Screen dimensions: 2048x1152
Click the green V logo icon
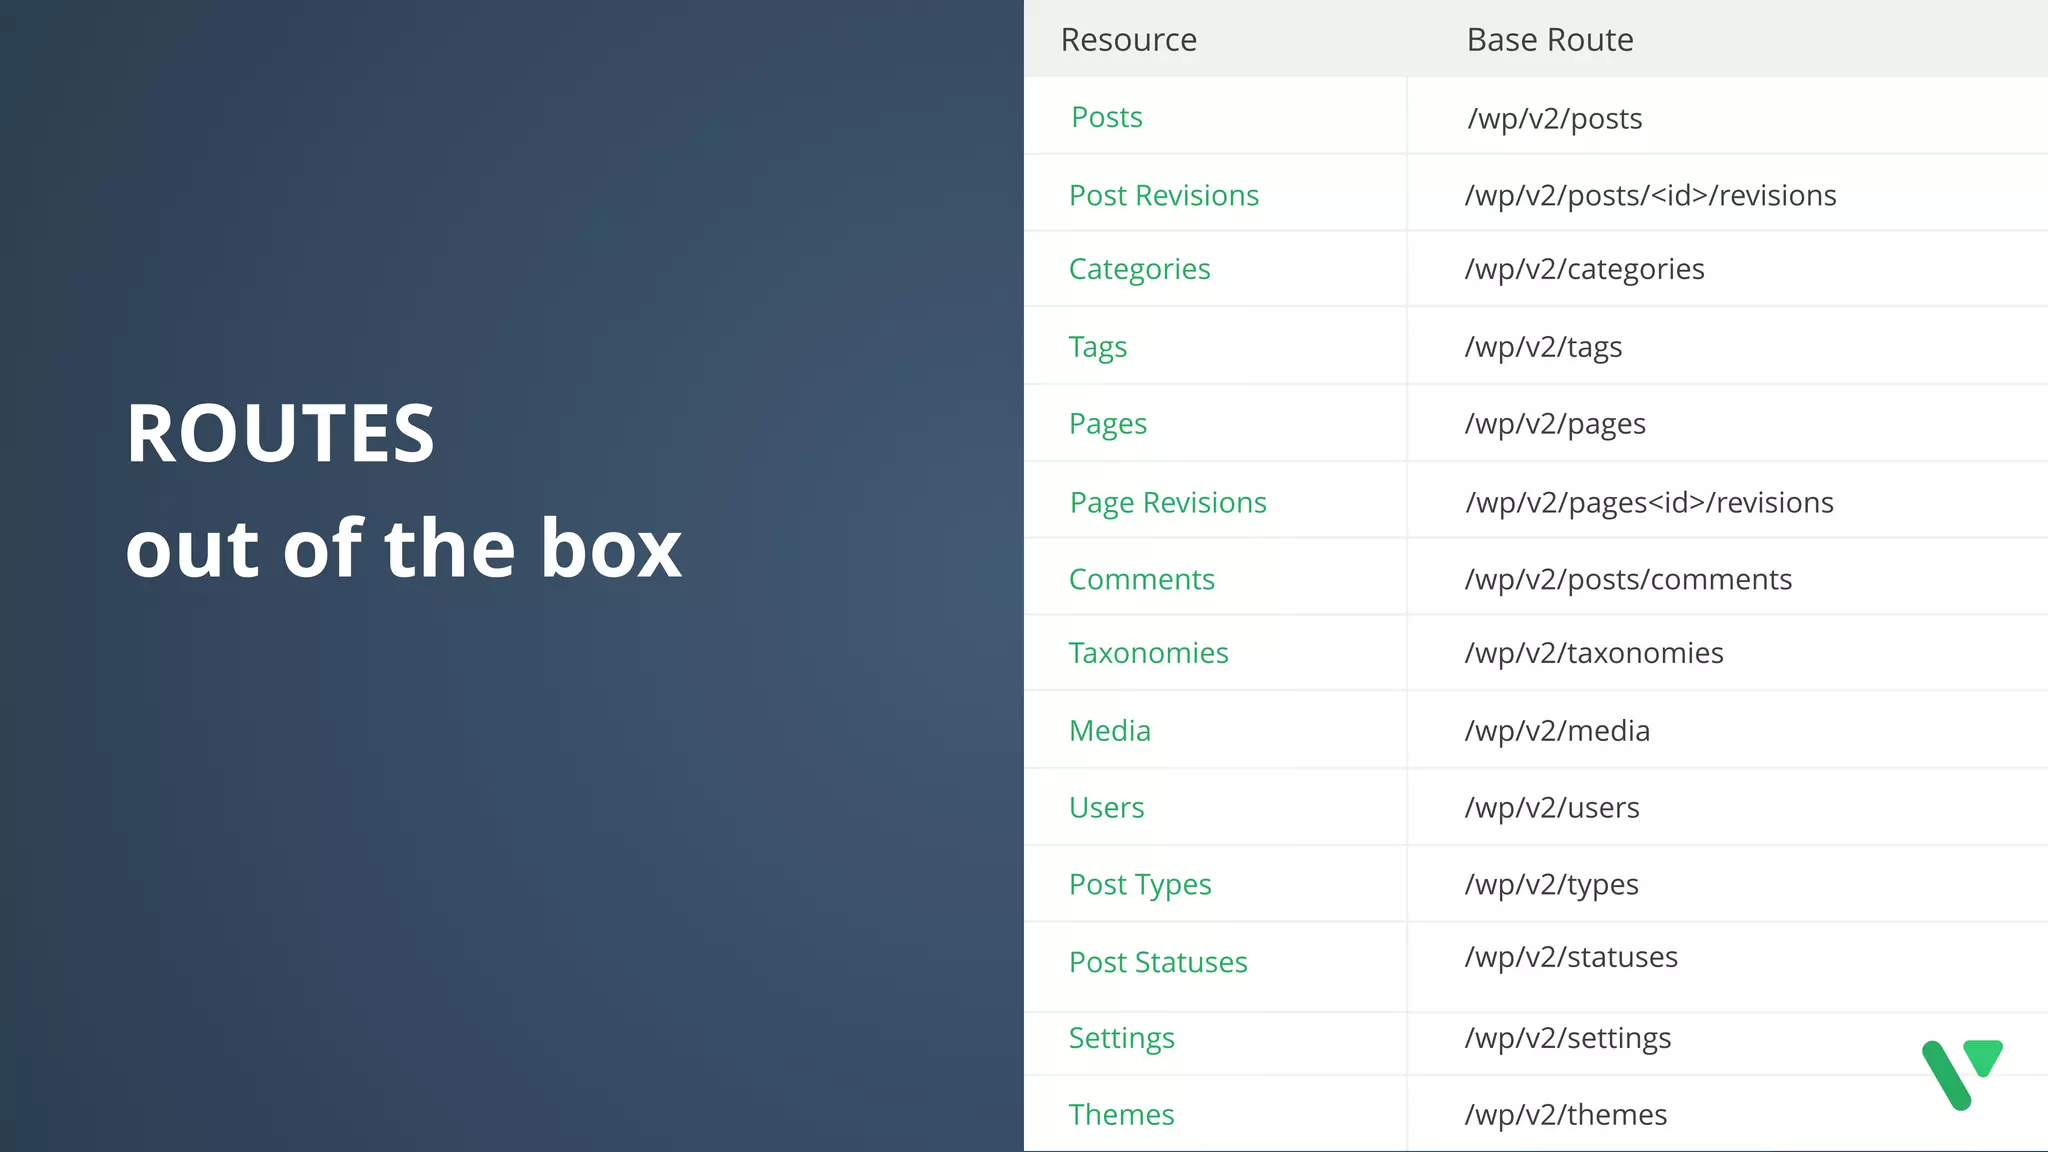[1962, 1074]
